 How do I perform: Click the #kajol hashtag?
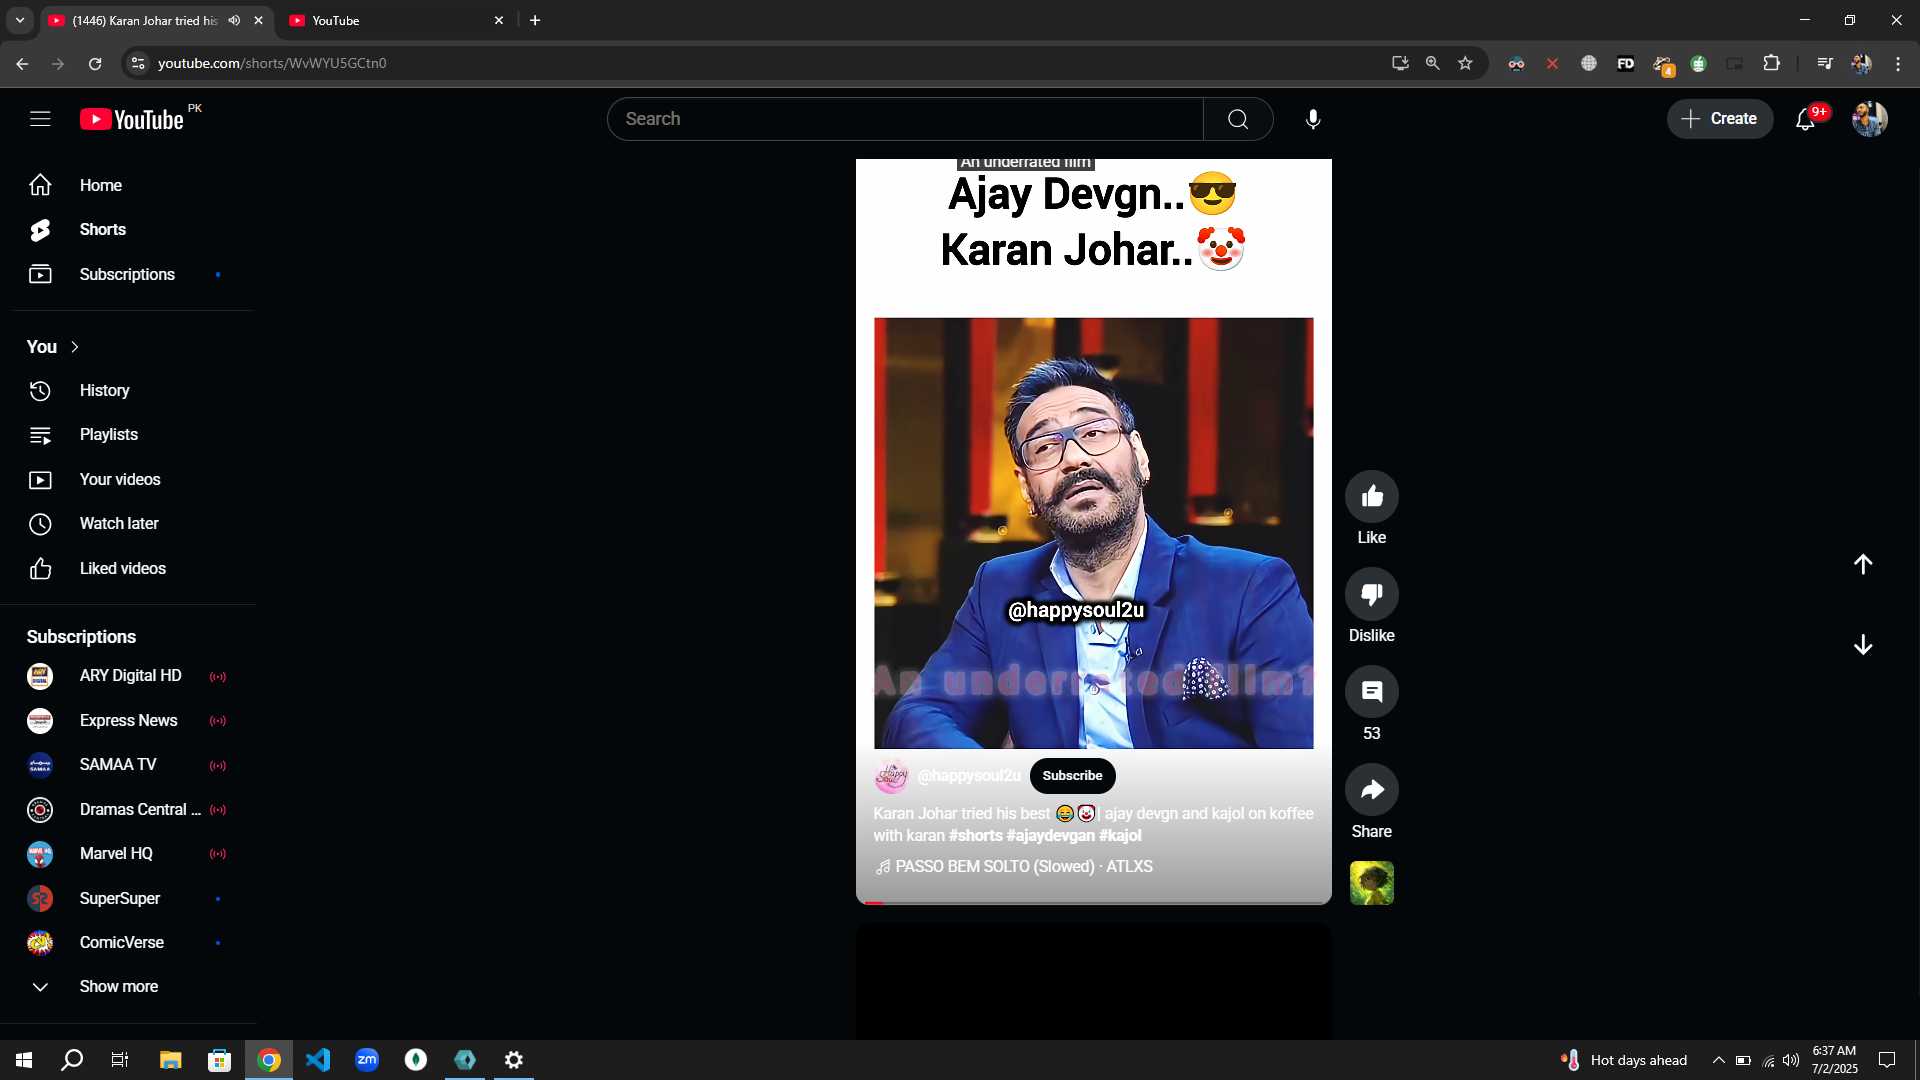click(1120, 836)
